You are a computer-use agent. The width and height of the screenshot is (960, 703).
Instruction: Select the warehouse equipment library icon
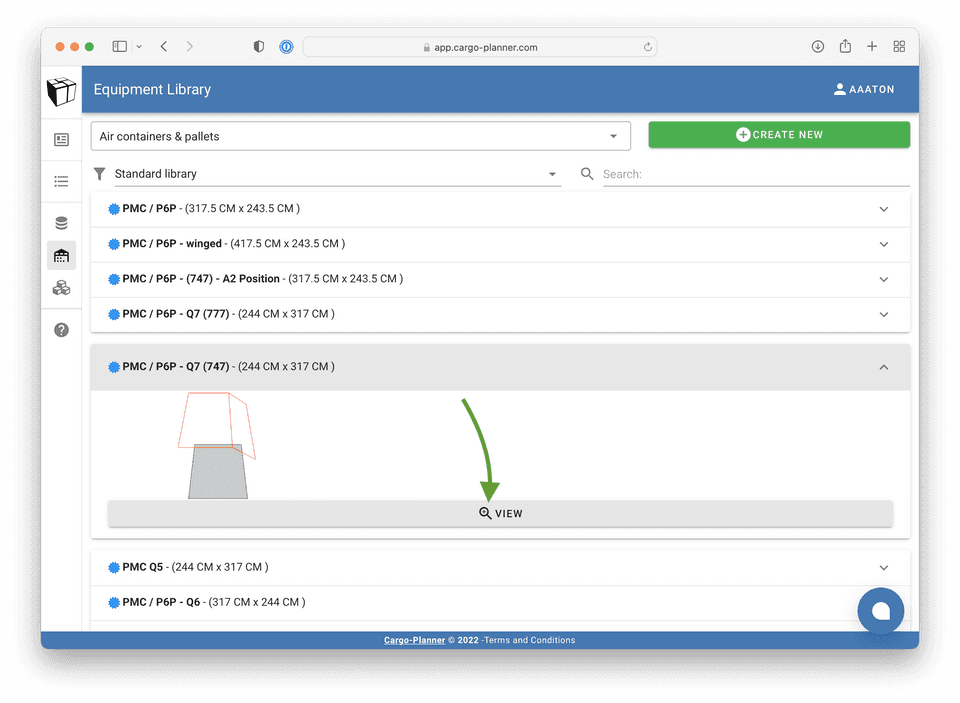tap(61, 256)
